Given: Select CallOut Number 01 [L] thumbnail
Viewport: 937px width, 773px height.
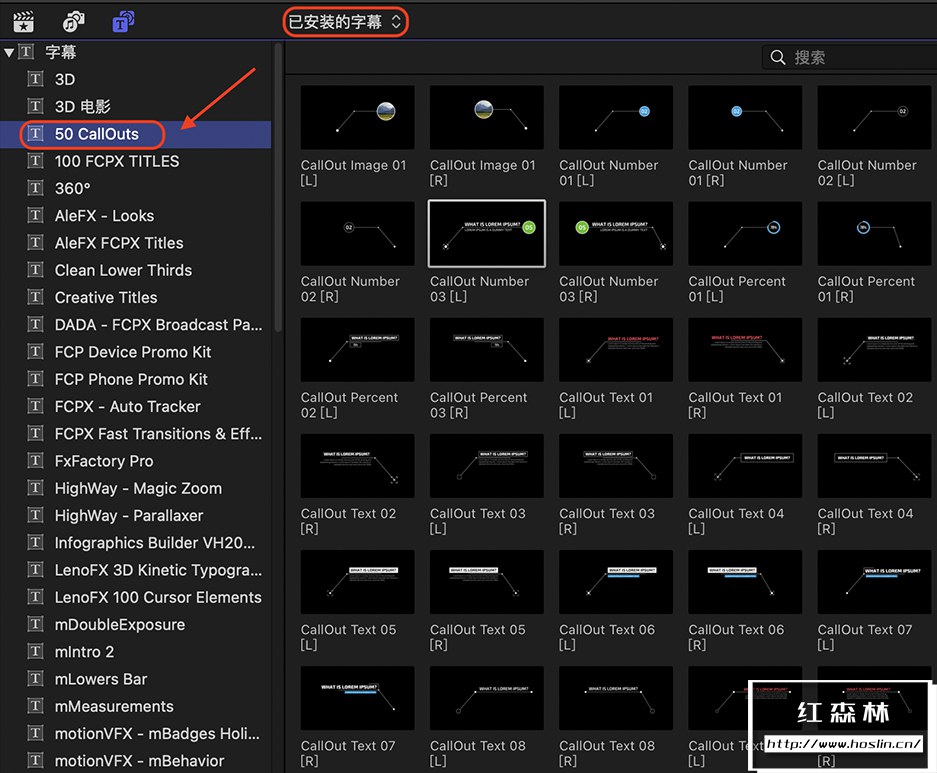Looking at the screenshot, I should [x=616, y=117].
